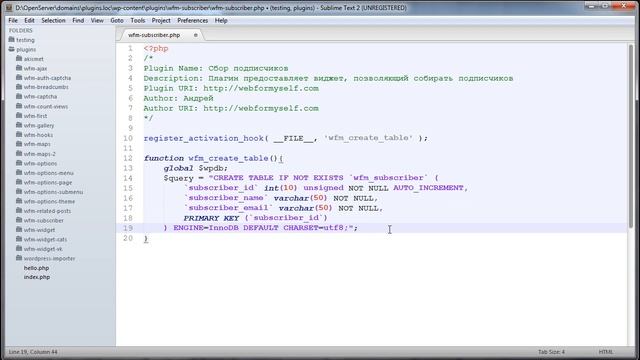Image resolution: width=640 pixels, height=360 pixels.
Task: Click the wfm-count-views folder icon
Action: tap(19, 106)
